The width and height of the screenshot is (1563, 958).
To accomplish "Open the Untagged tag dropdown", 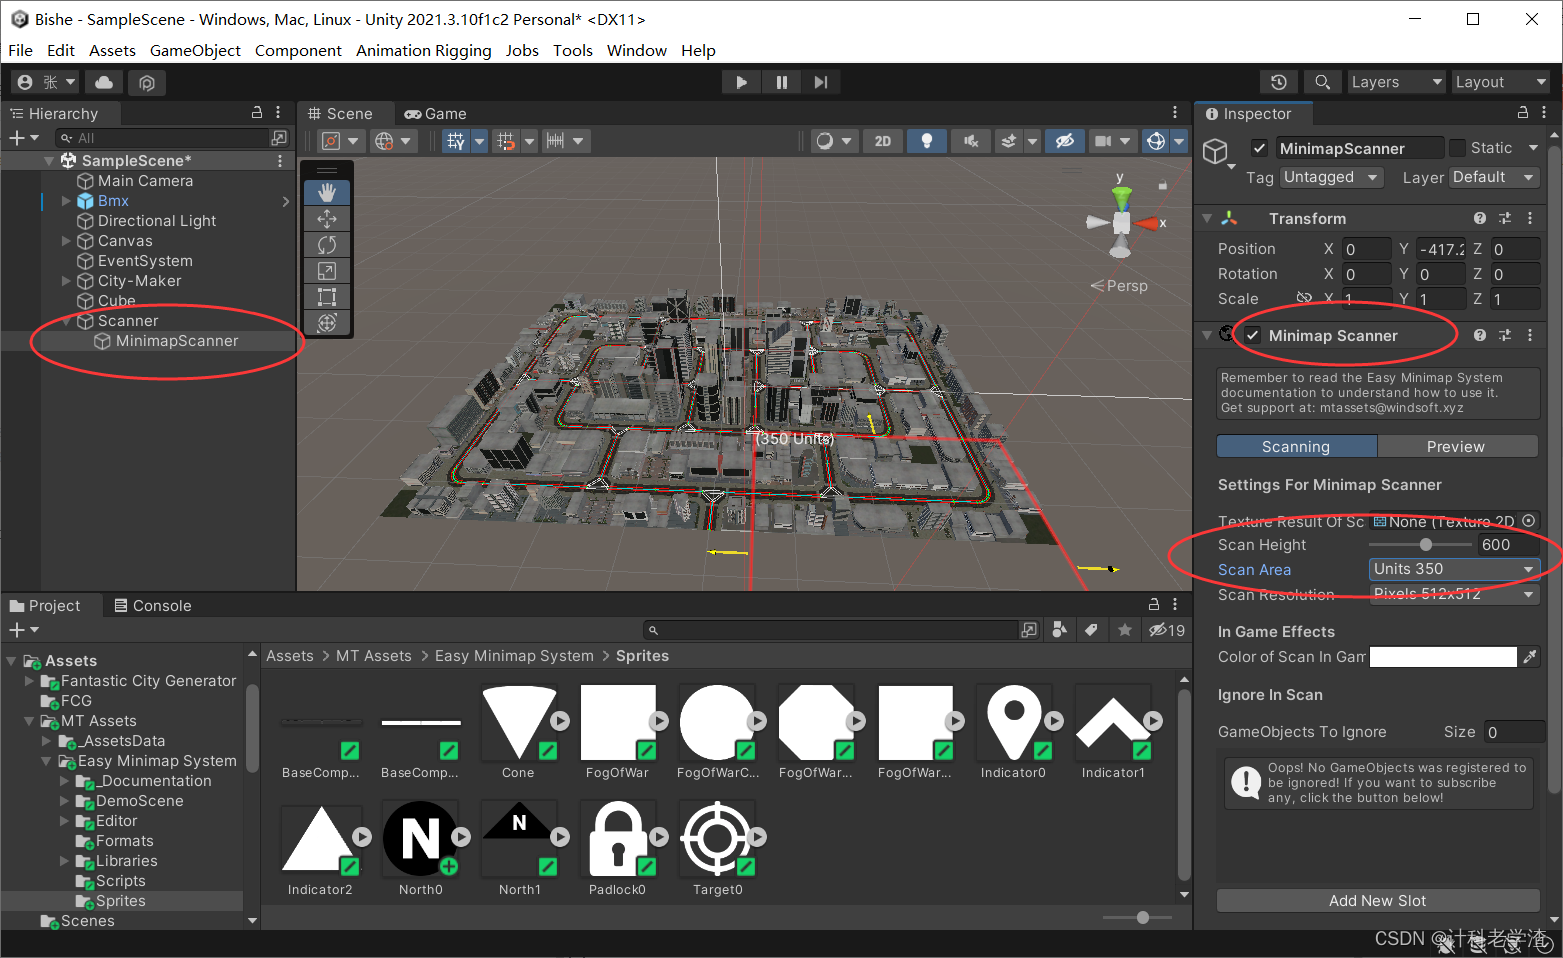I will [1330, 177].
